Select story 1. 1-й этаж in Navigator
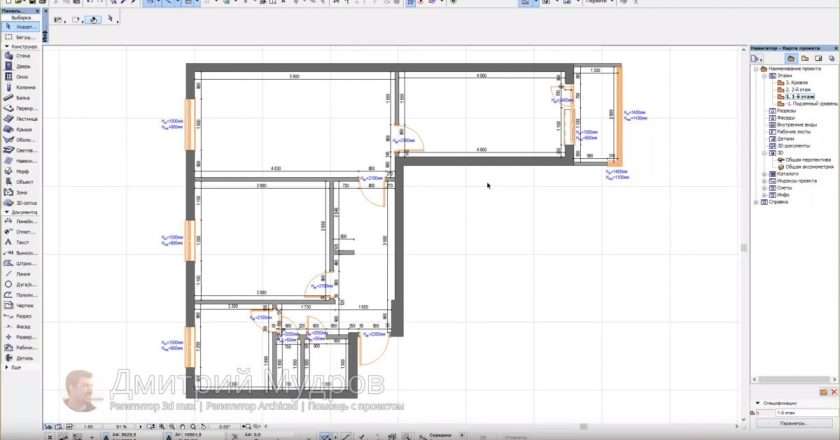 click(796, 97)
